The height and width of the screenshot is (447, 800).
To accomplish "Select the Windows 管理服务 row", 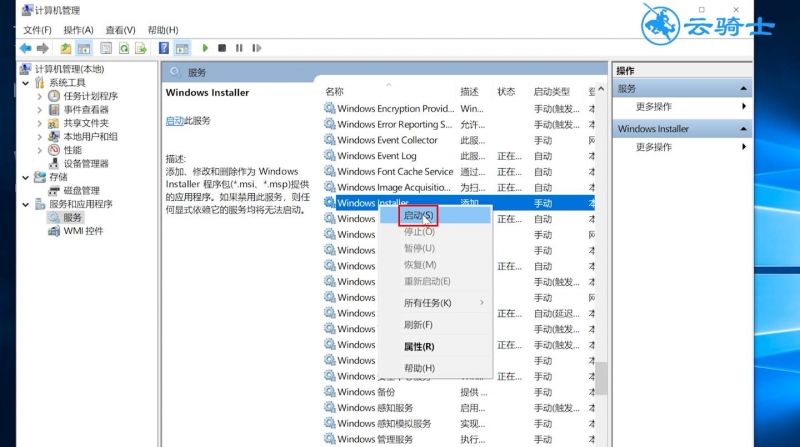I will [x=459, y=439].
